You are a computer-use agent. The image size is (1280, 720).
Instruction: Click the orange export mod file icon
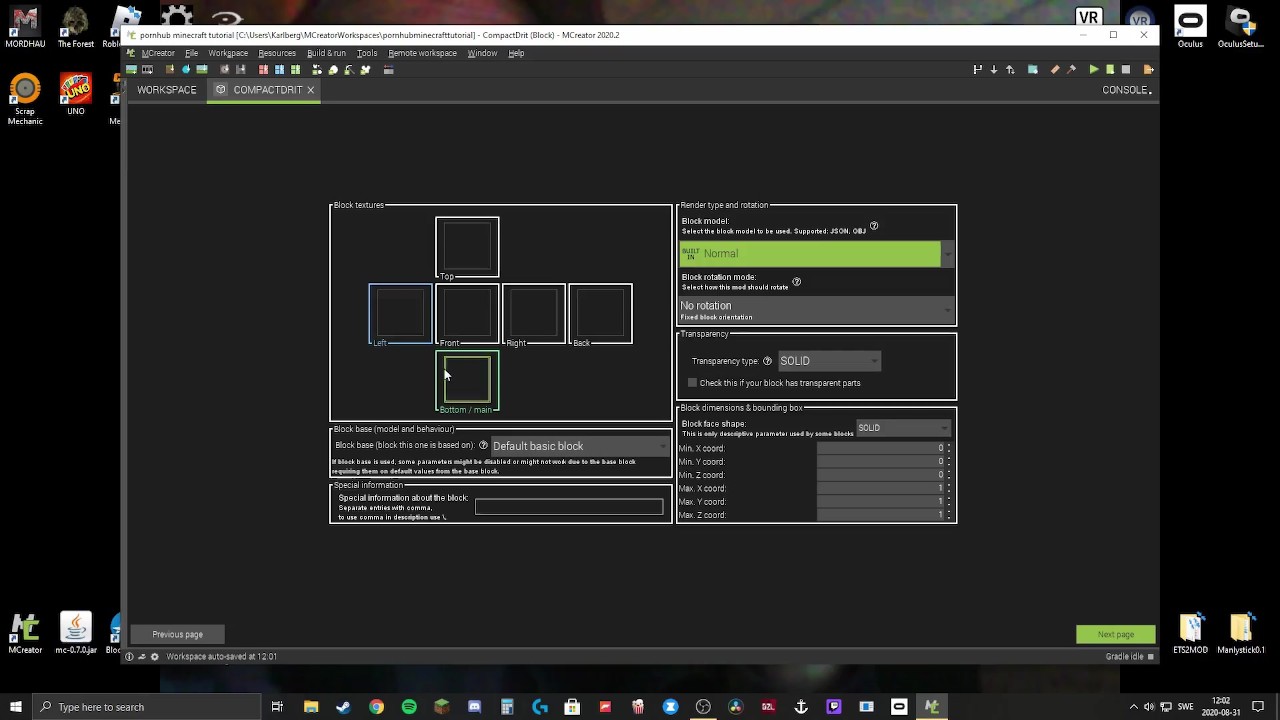tap(1148, 69)
